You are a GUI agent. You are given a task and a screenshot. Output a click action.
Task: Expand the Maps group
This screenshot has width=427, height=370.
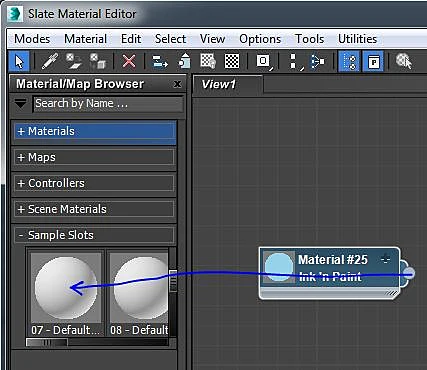[x=94, y=157]
